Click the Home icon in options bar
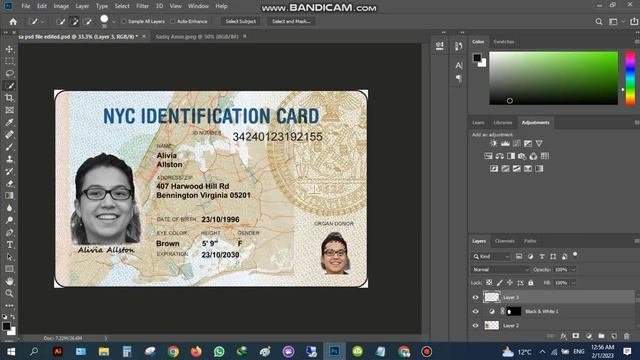Viewport: 640px width, 360px height. pos(13,22)
